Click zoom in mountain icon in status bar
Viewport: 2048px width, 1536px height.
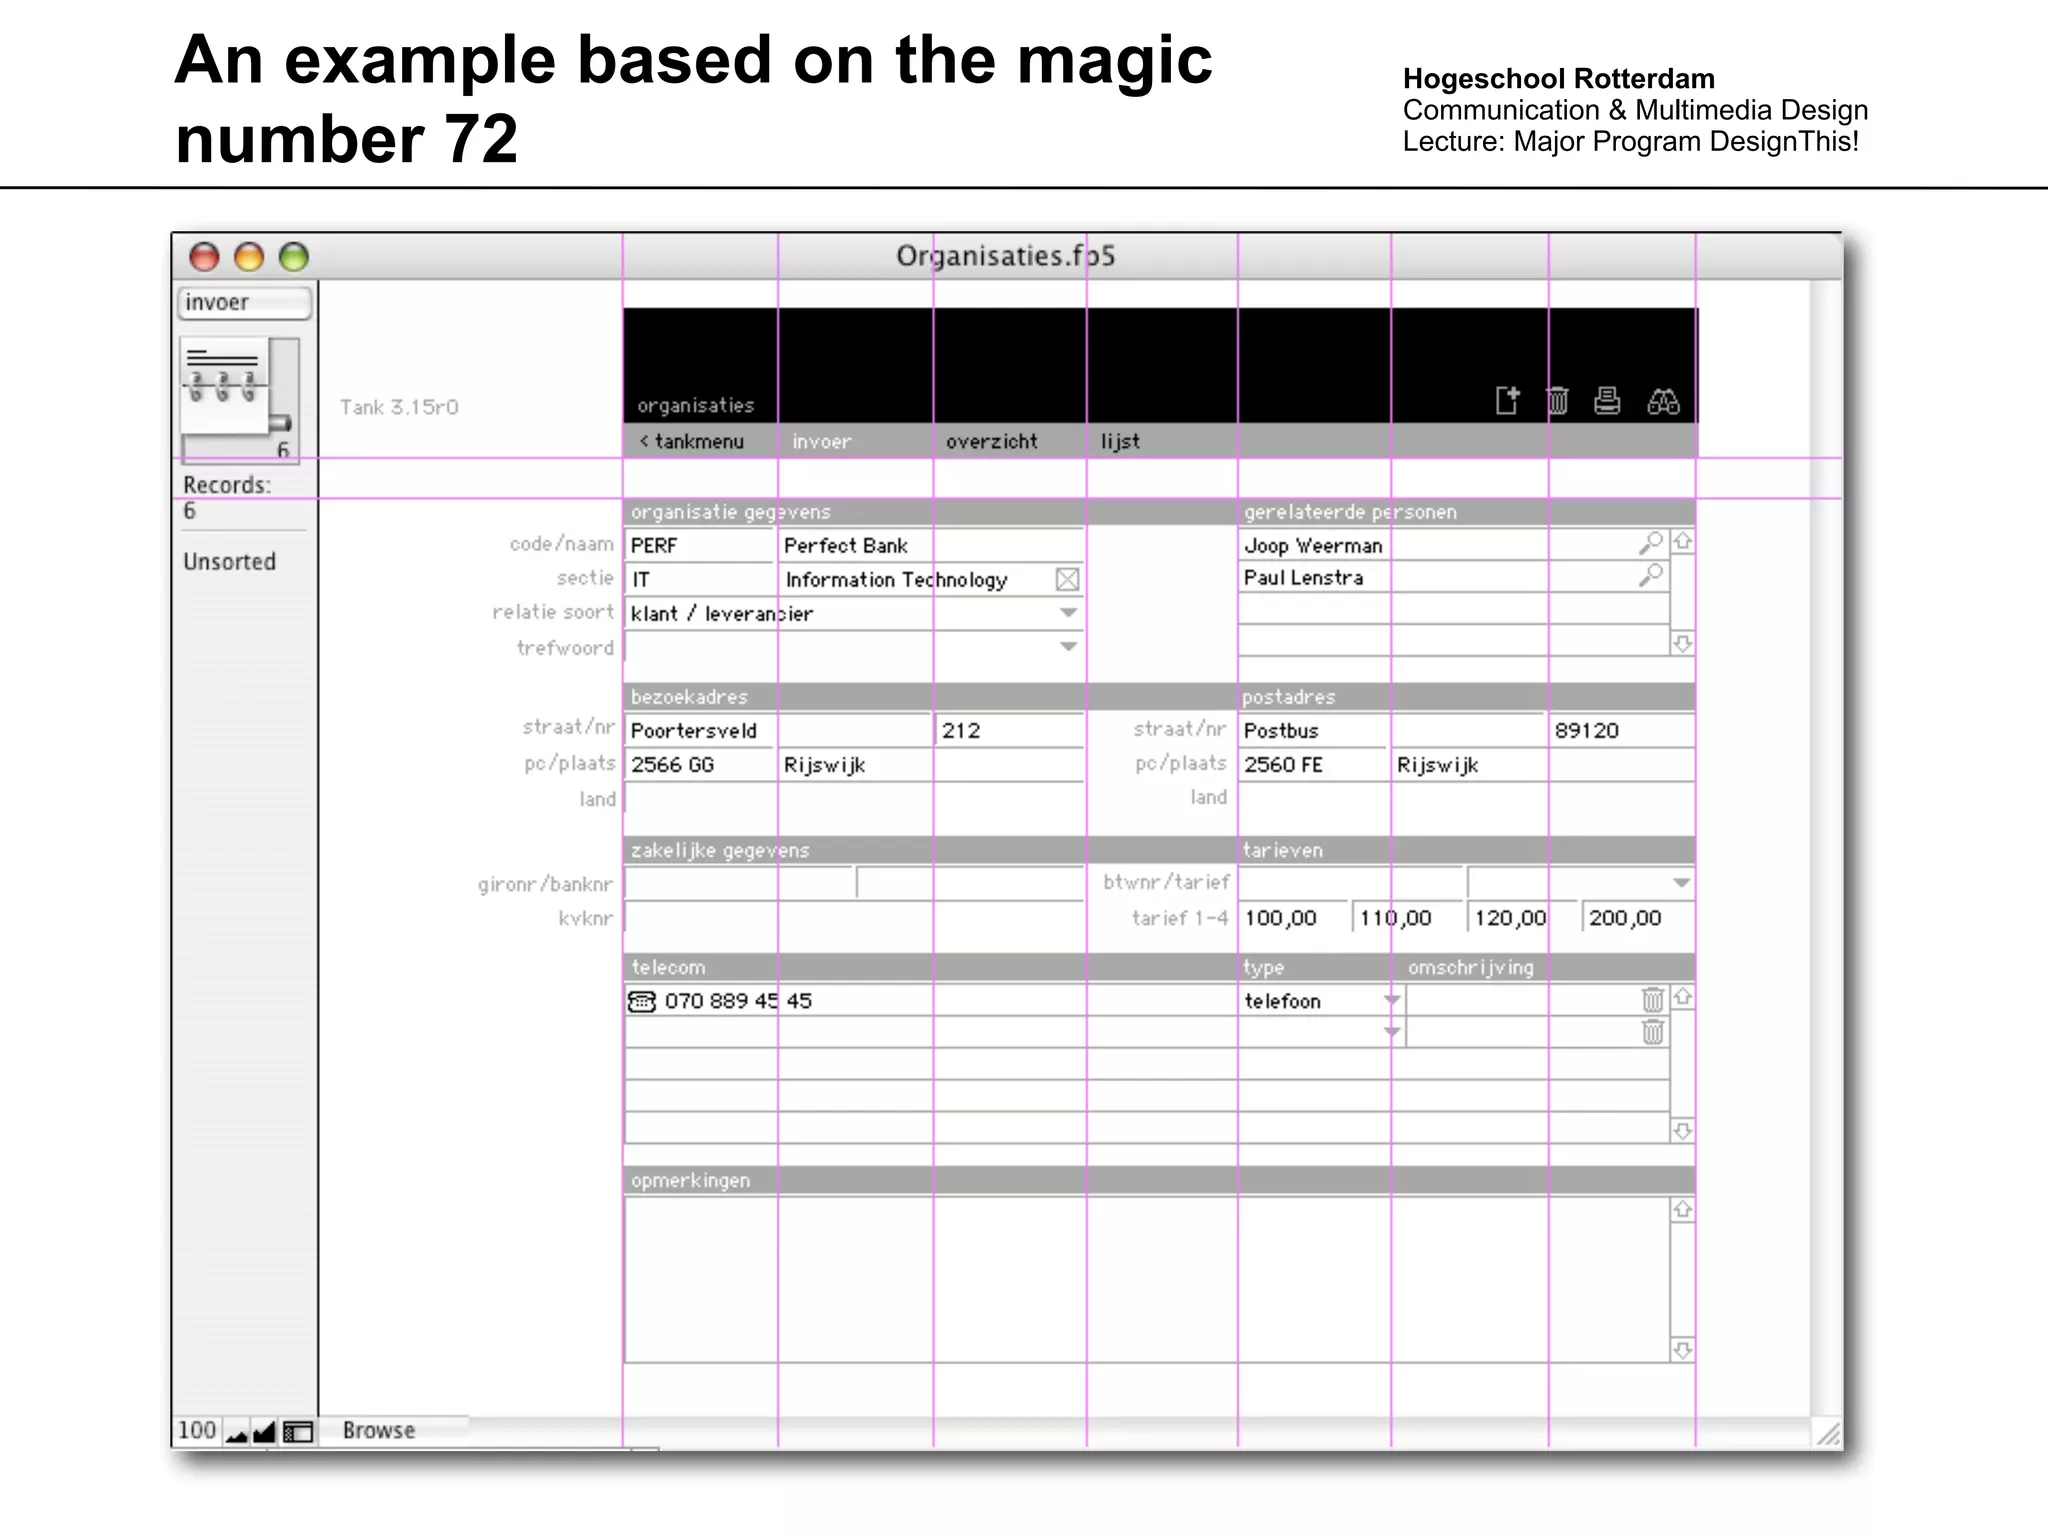263,1433
